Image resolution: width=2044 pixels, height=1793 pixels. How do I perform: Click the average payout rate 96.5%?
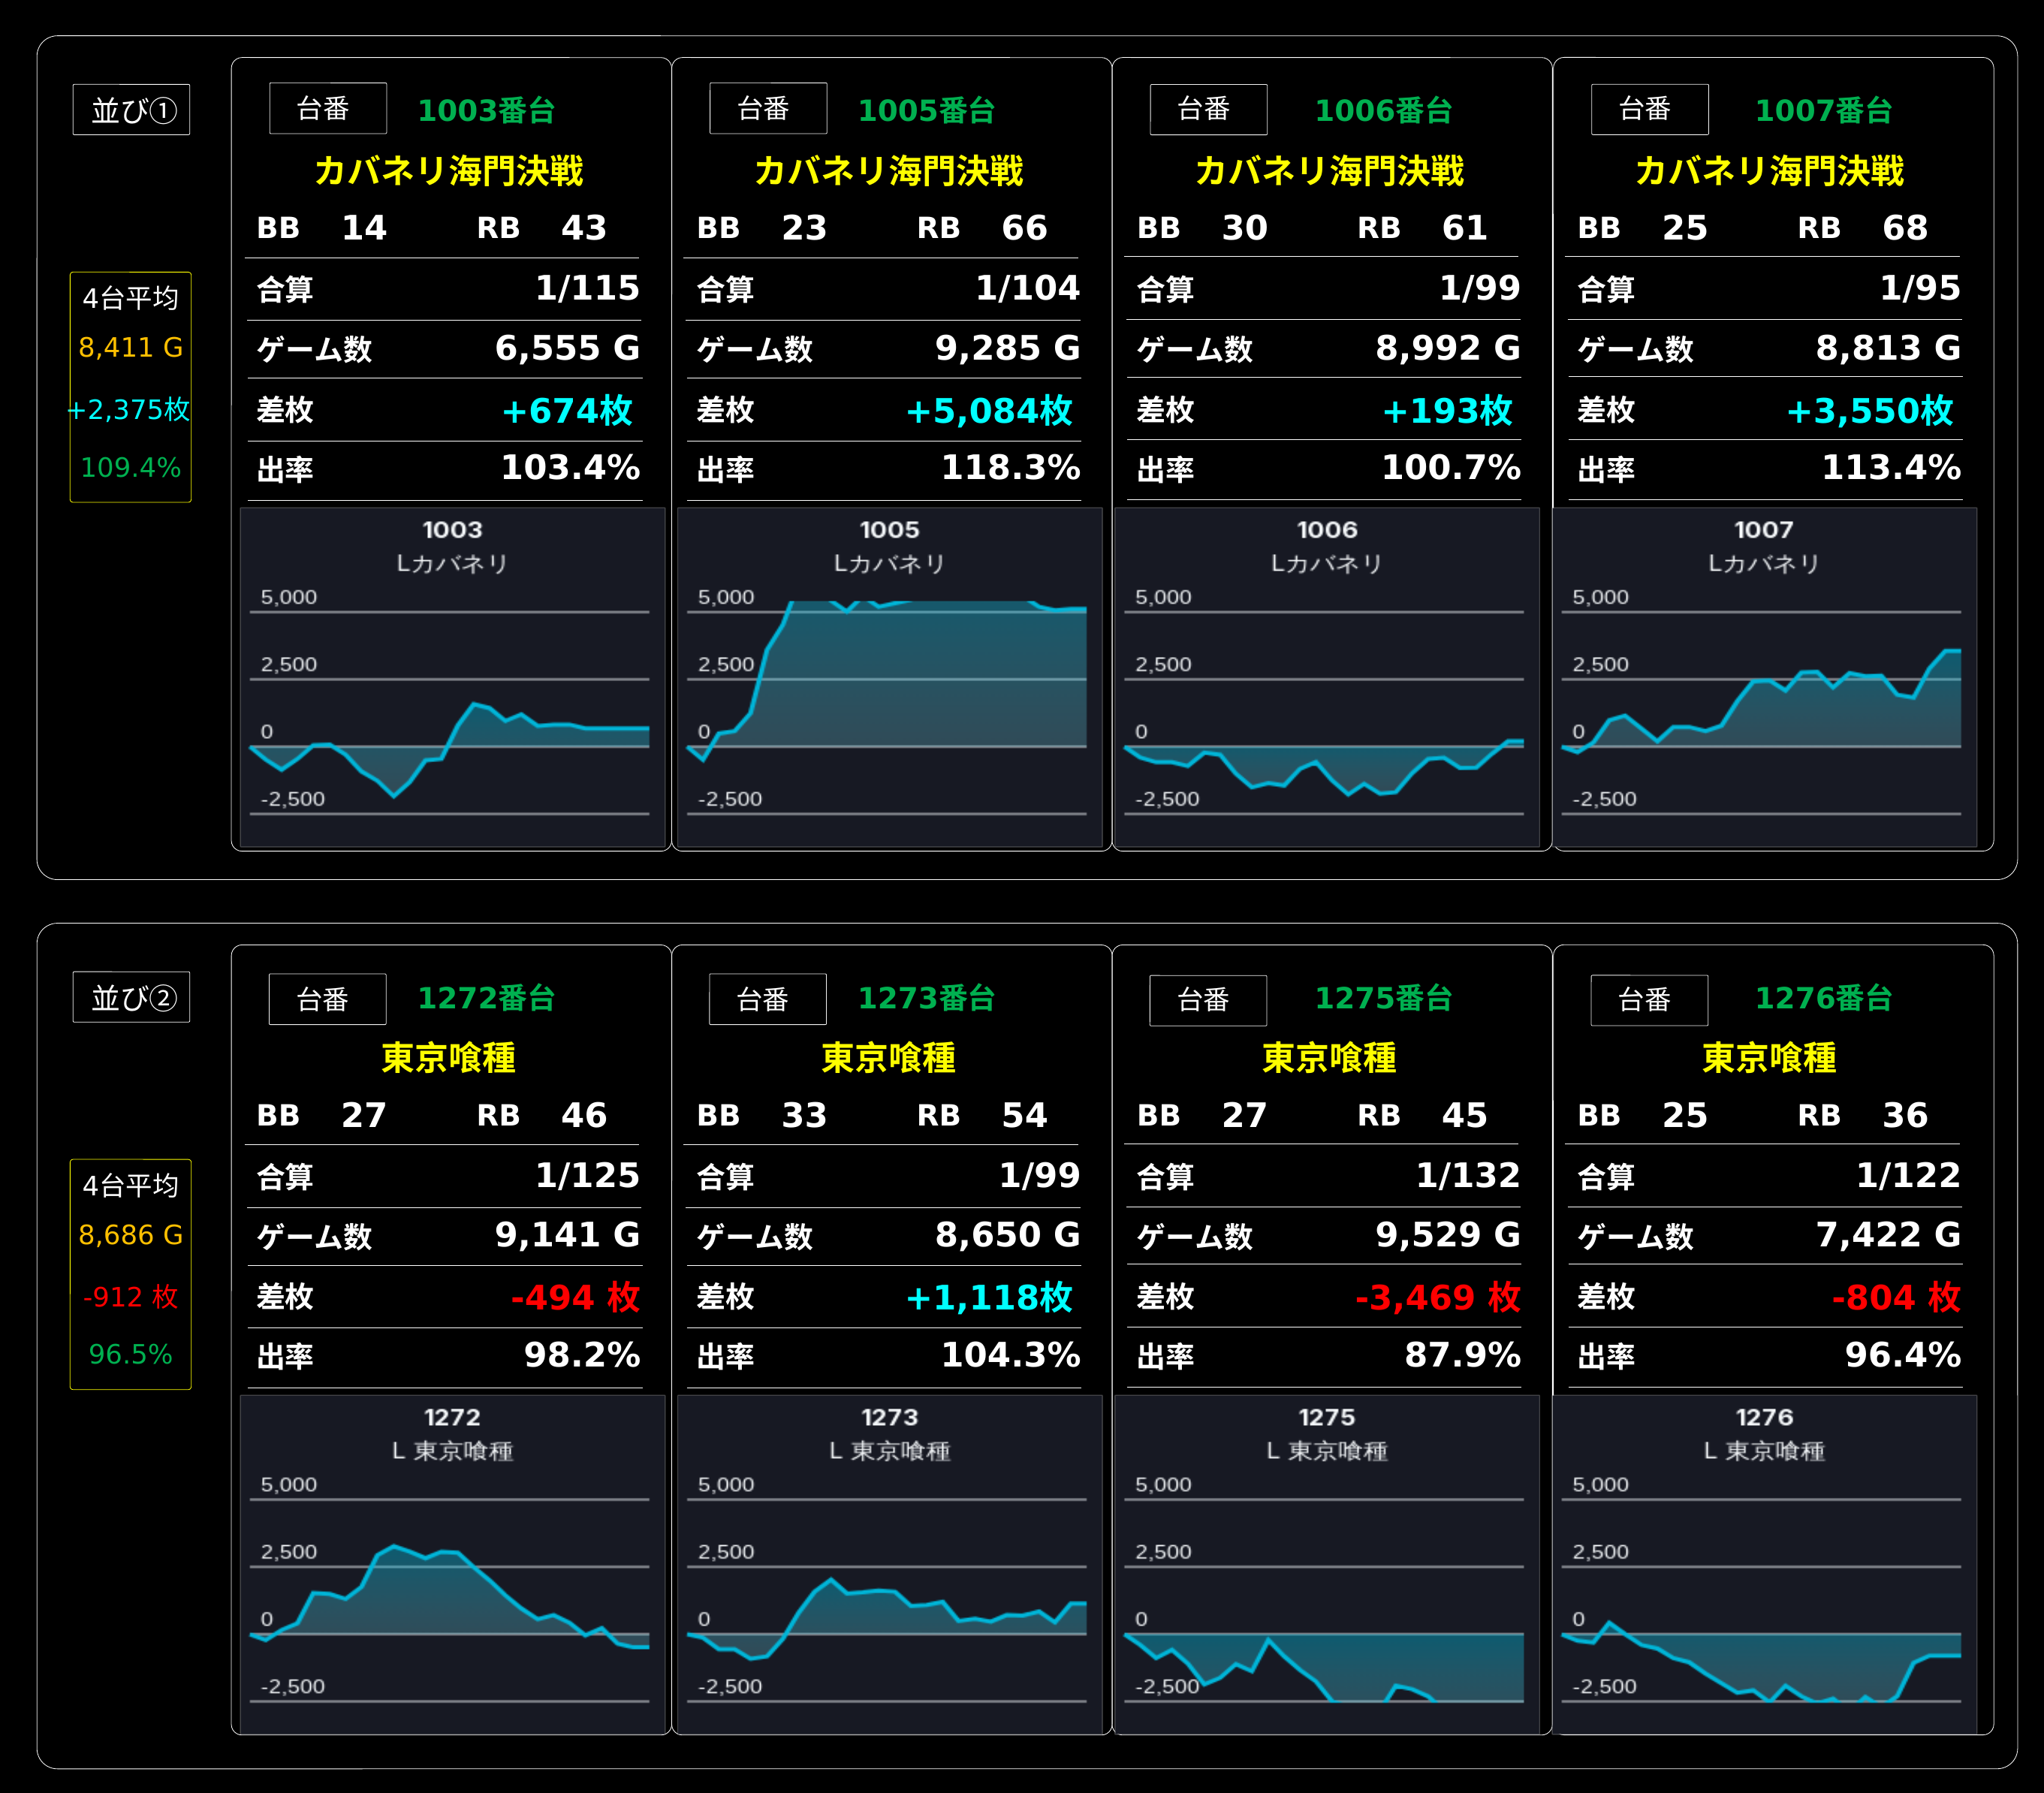131,1355
